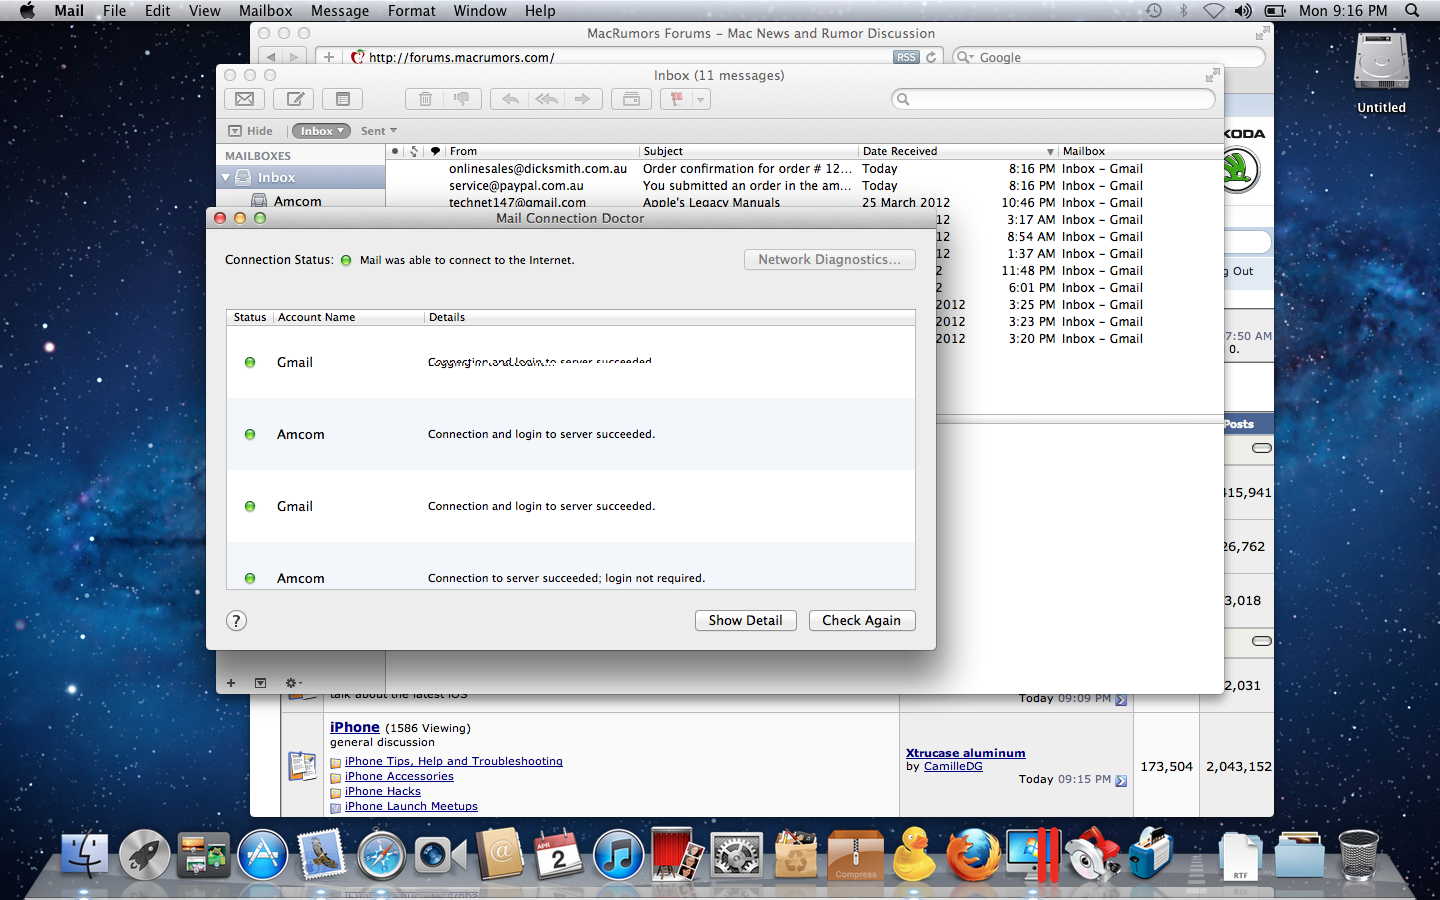Open CamilleDG user profile link
This screenshot has width=1440, height=900.
(953, 766)
